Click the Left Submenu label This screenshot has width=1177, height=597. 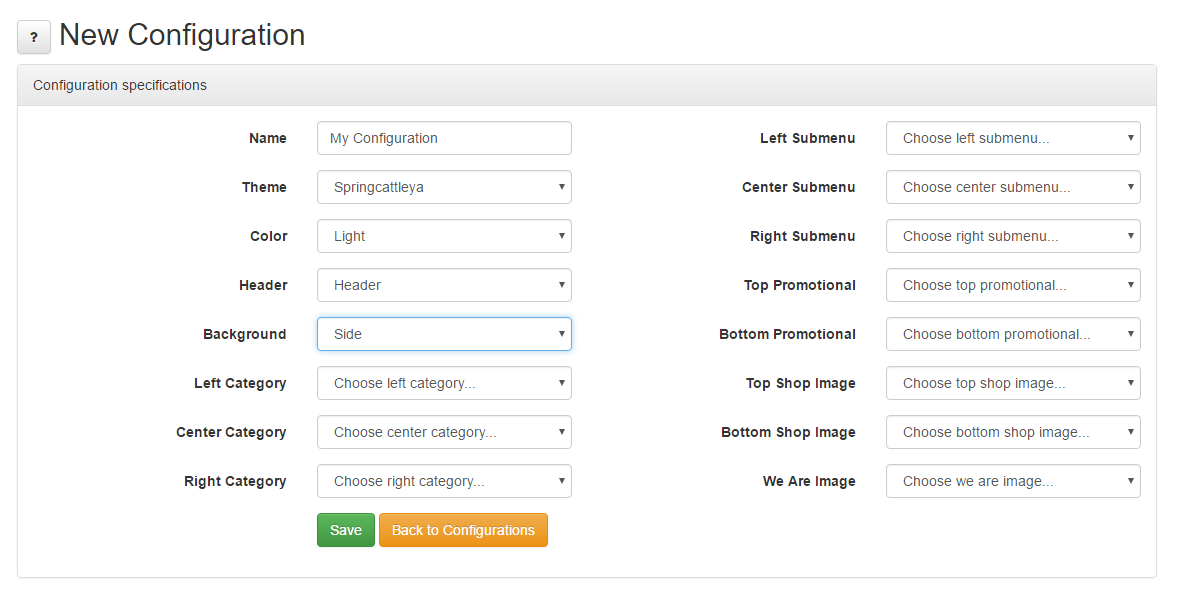click(808, 138)
